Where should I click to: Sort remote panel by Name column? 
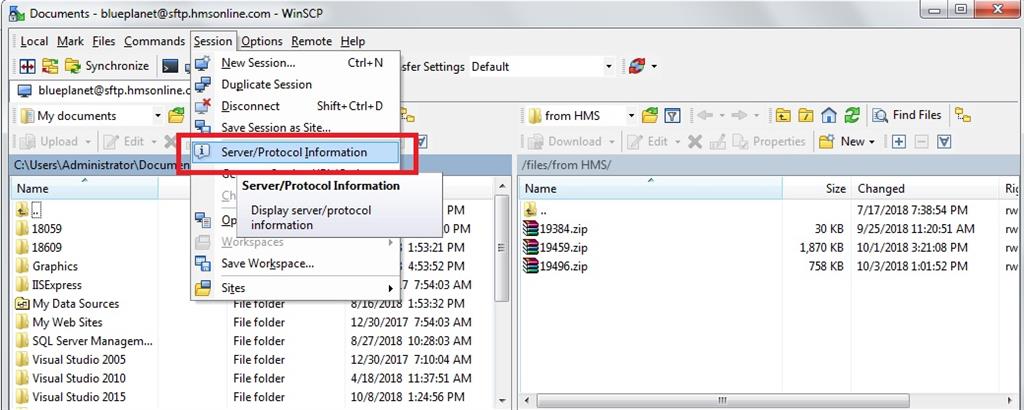click(x=650, y=188)
